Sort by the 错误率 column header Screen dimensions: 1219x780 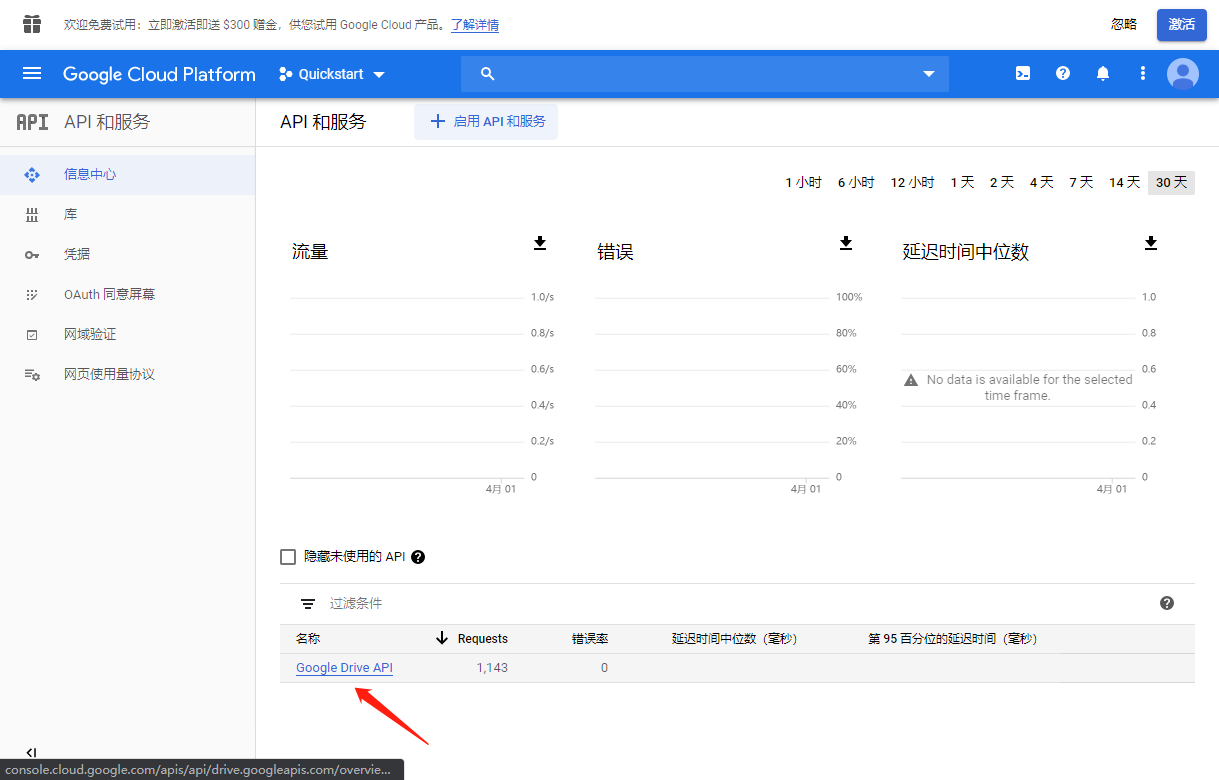(x=590, y=638)
